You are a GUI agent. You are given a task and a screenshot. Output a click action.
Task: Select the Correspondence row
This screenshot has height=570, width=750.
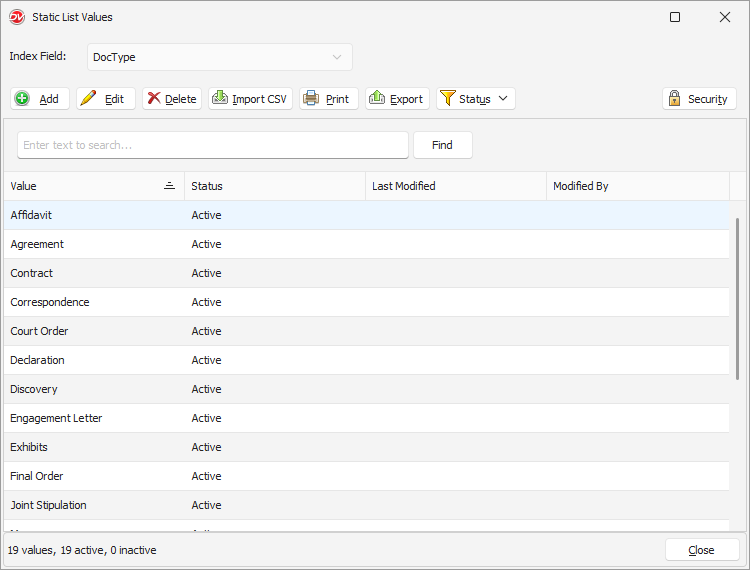[x=366, y=302]
